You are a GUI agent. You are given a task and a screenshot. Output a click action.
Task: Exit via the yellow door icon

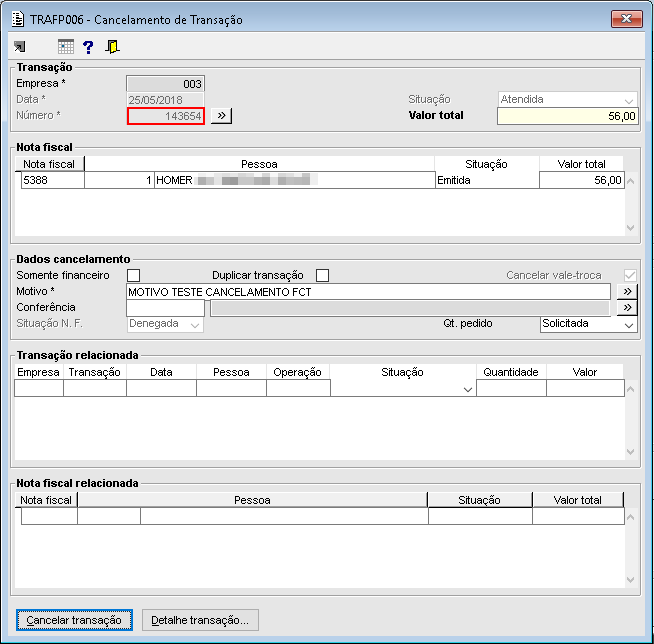112,47
